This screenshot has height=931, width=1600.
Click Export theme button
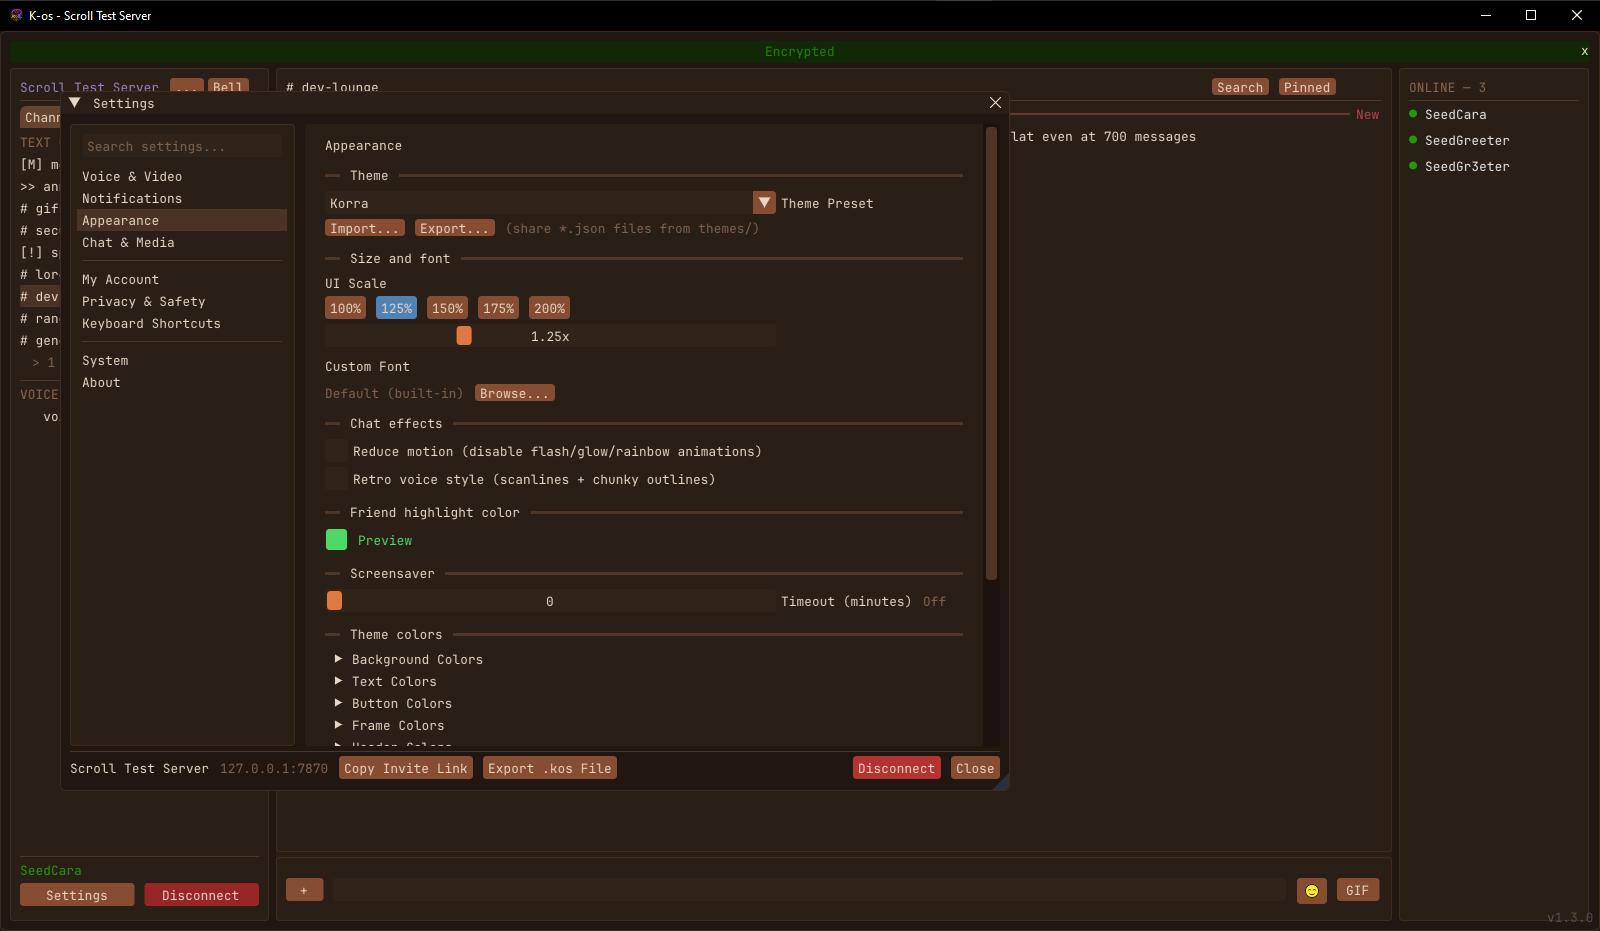click(455, 228)
